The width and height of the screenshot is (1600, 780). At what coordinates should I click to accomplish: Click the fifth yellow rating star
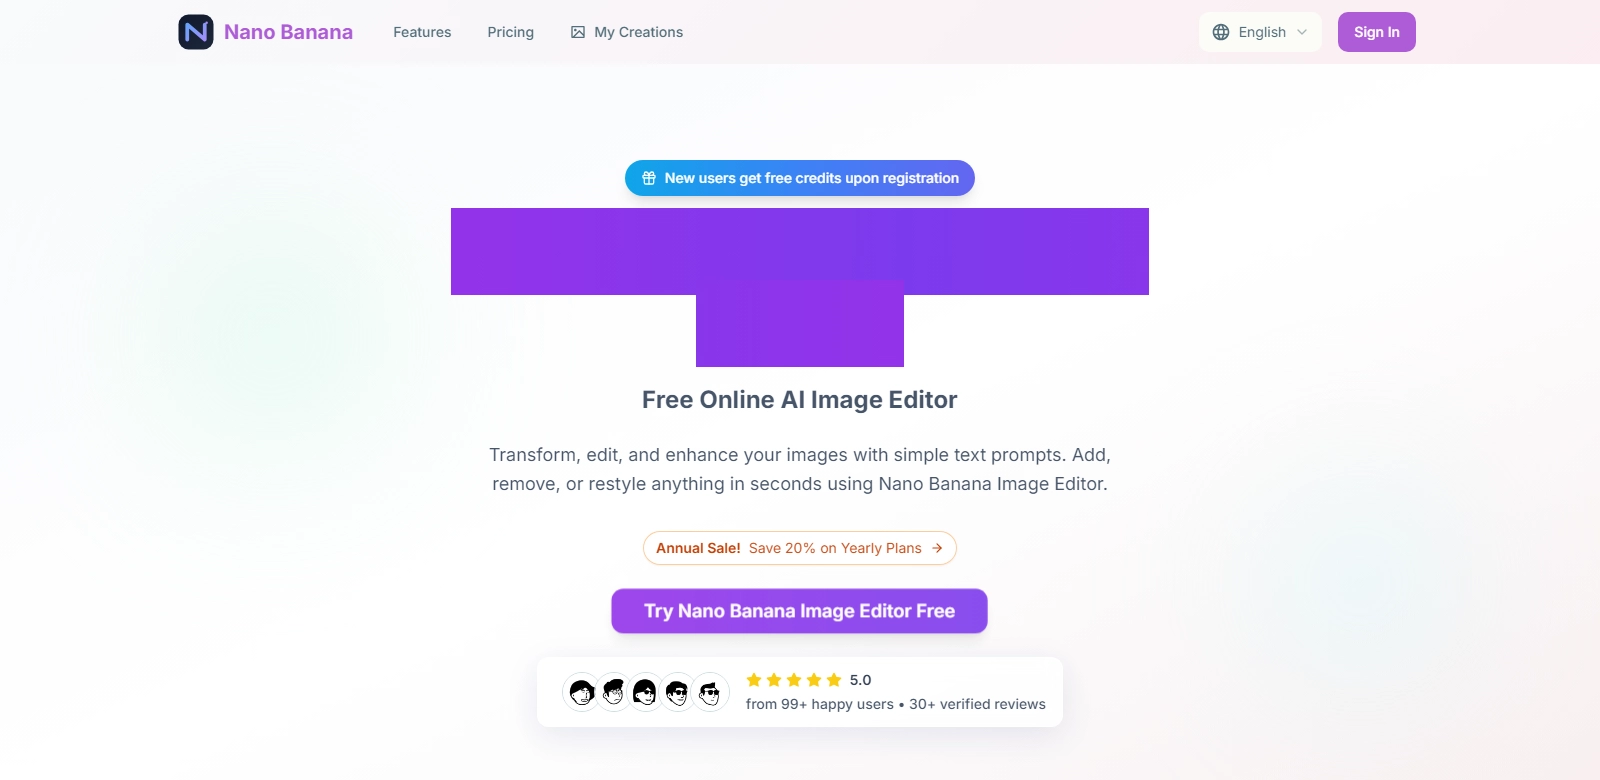834,680
